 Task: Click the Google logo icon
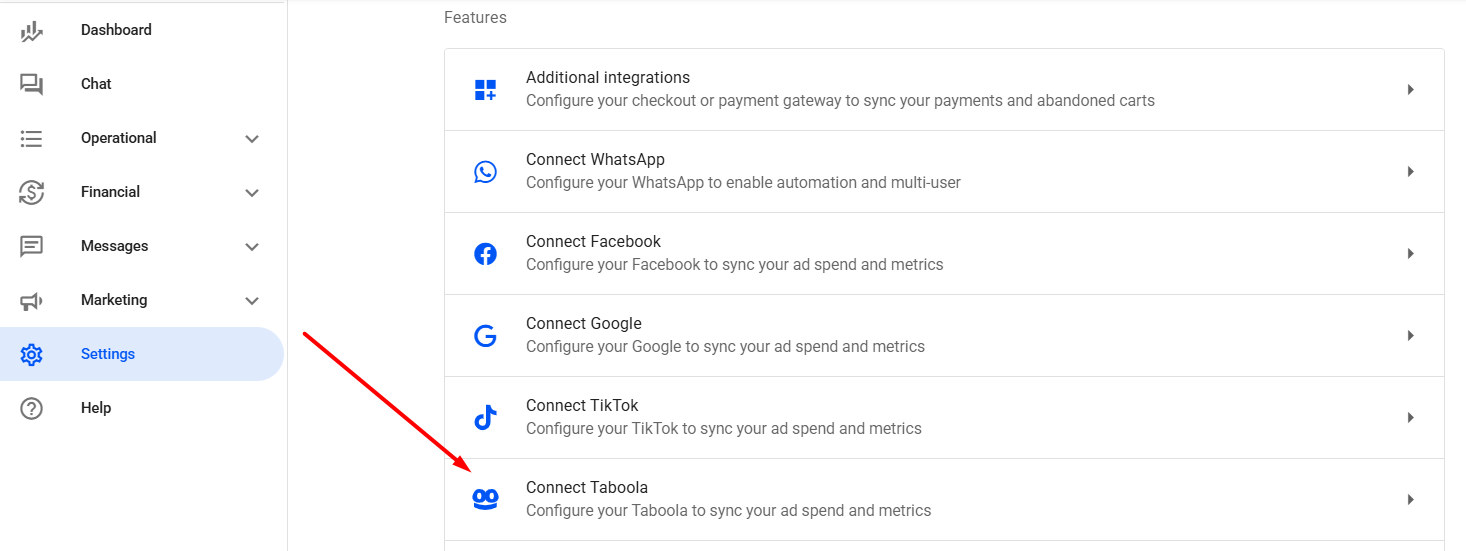[485, 336]
